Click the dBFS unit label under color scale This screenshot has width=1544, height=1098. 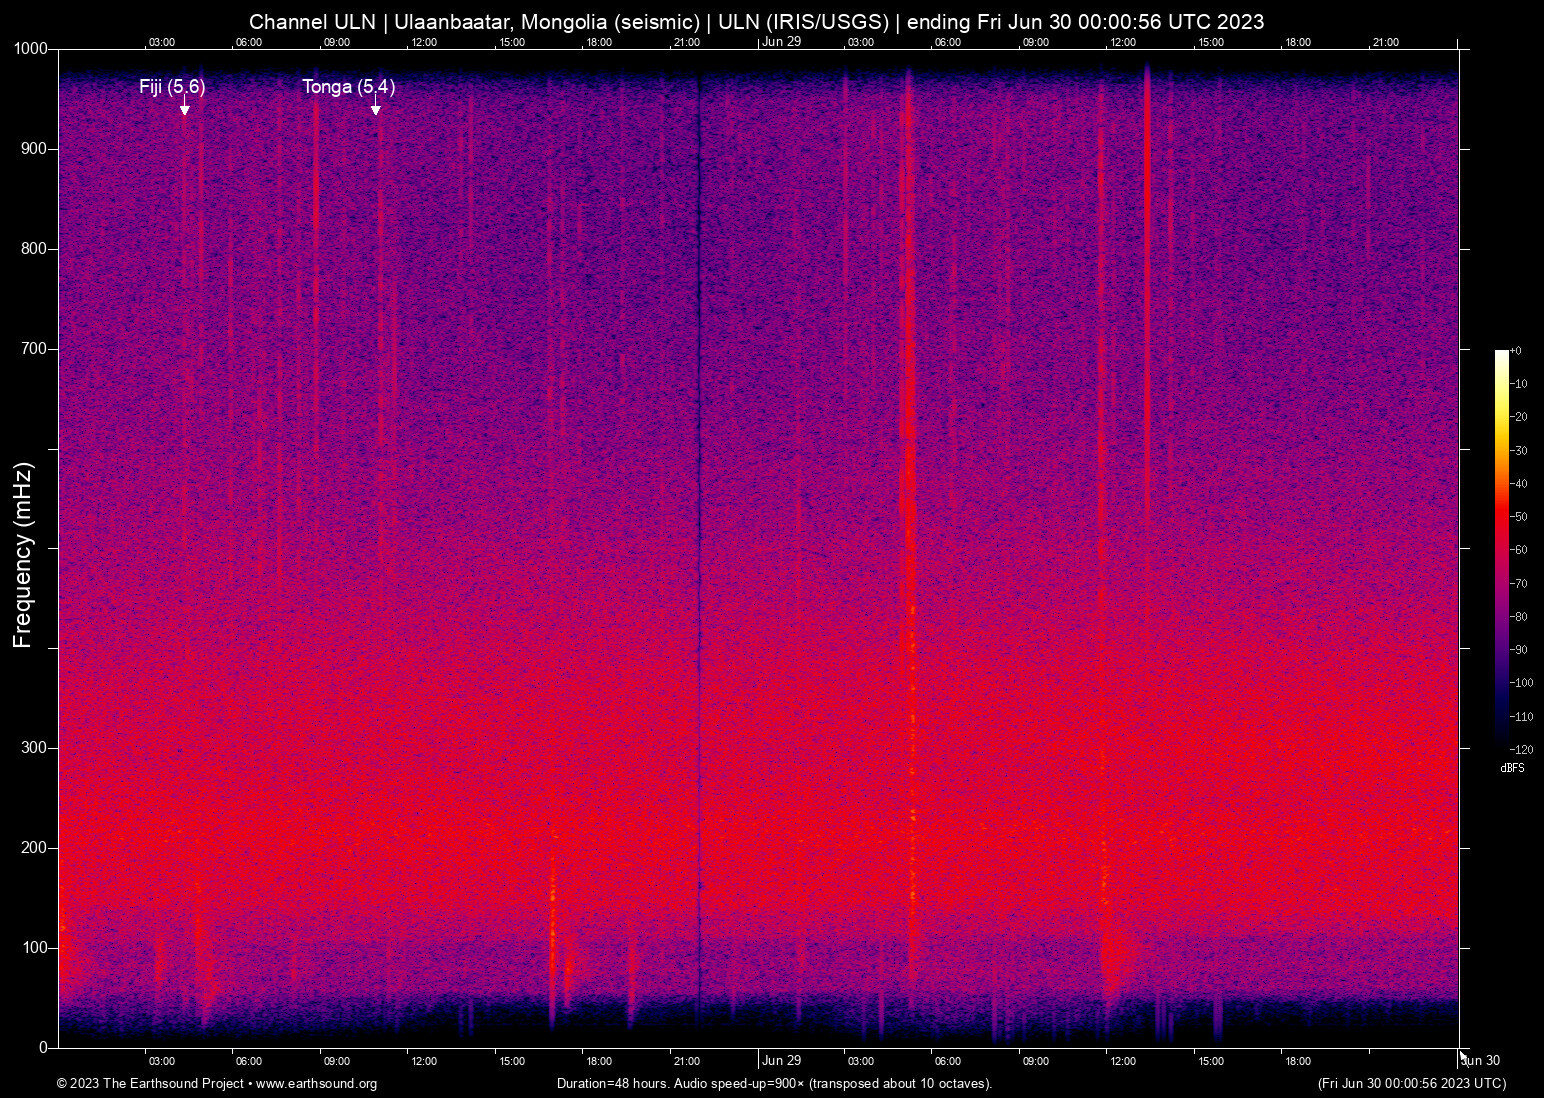pos(1512,768)
